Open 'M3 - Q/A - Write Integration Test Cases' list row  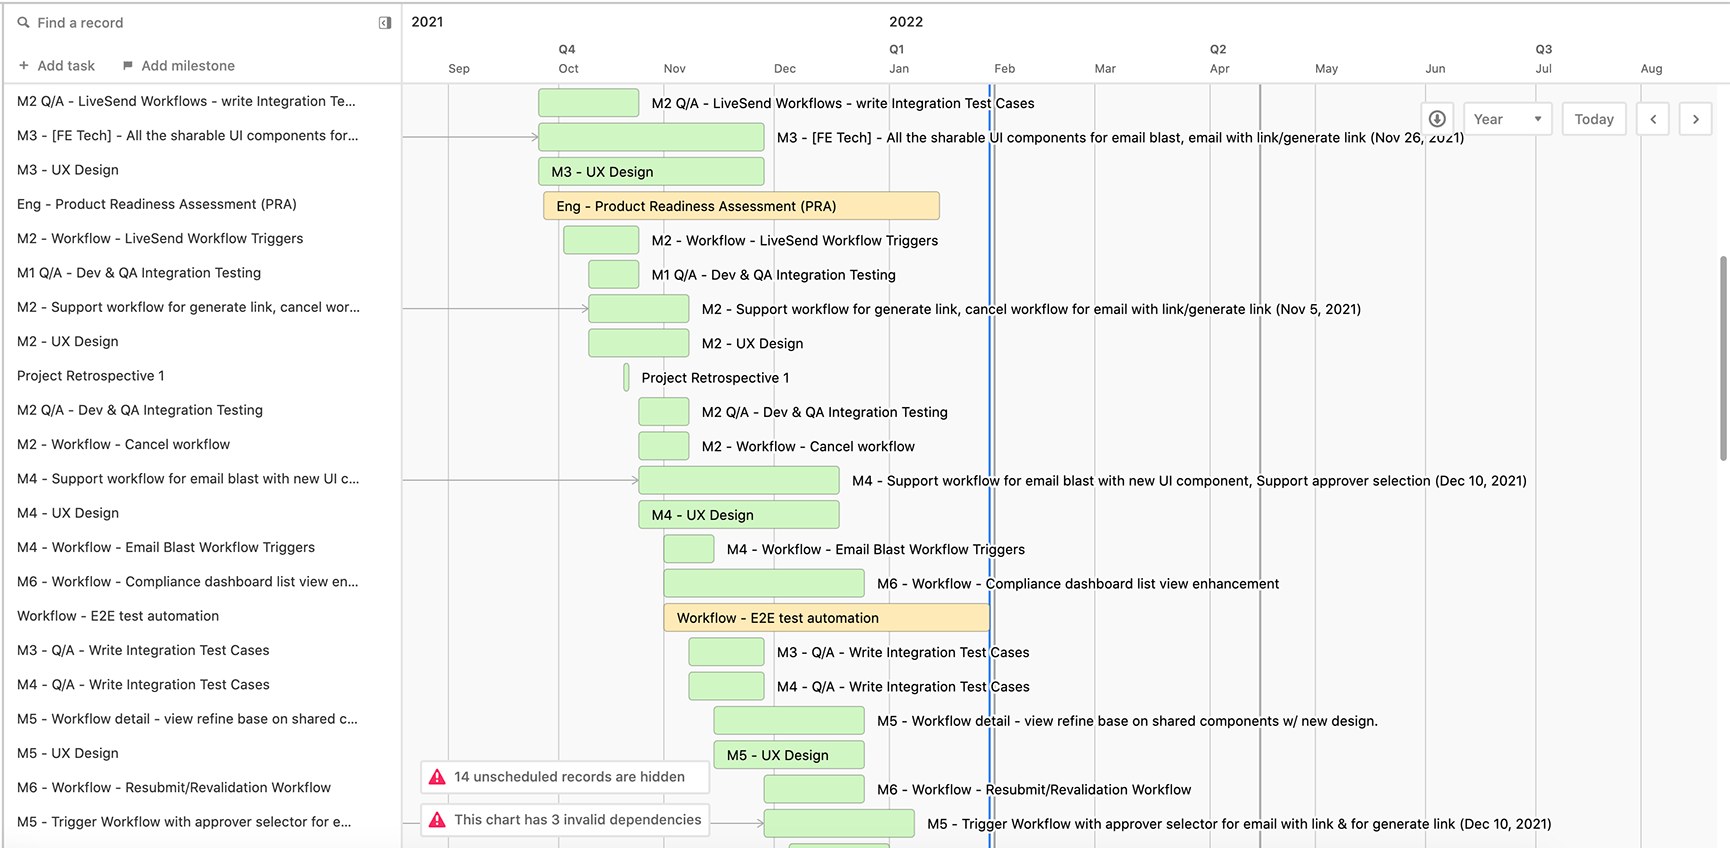tap(201, 650)
